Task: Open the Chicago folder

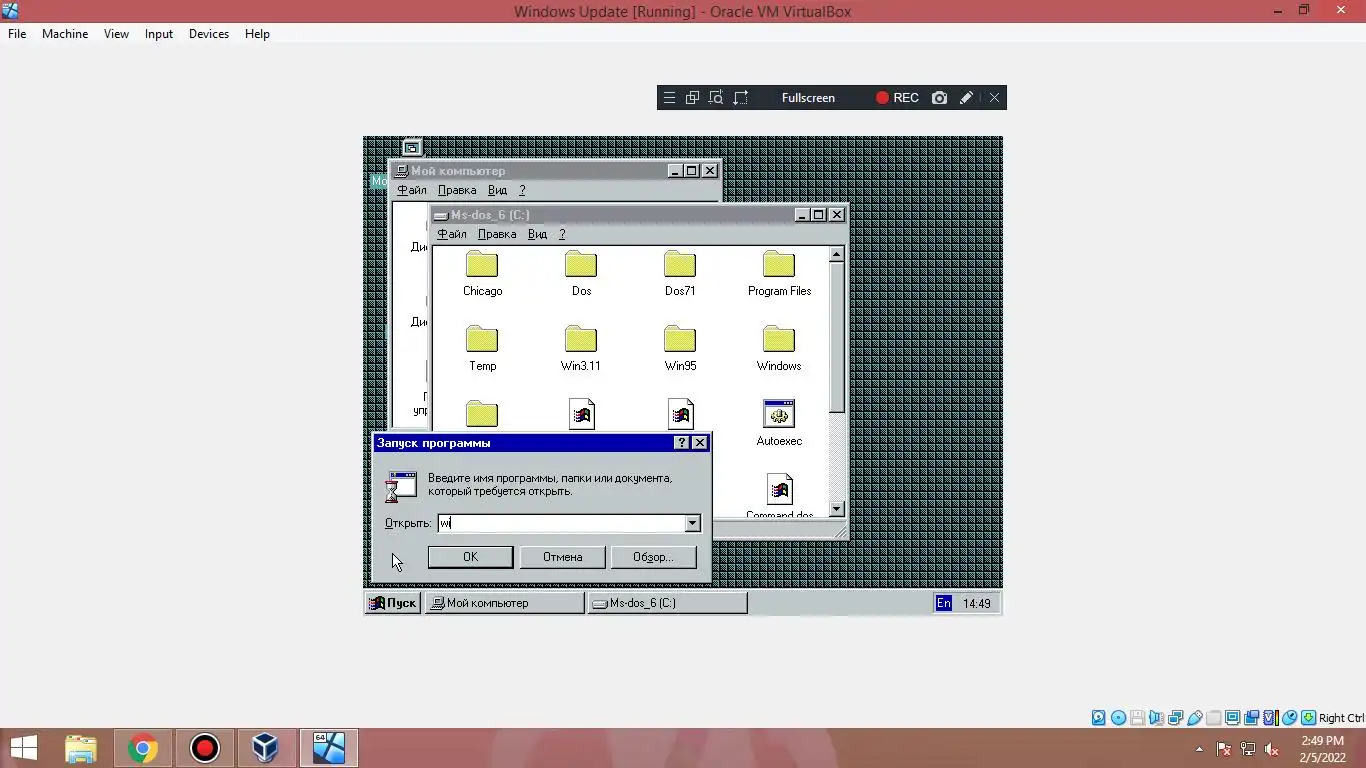Action: pos(482,274)
